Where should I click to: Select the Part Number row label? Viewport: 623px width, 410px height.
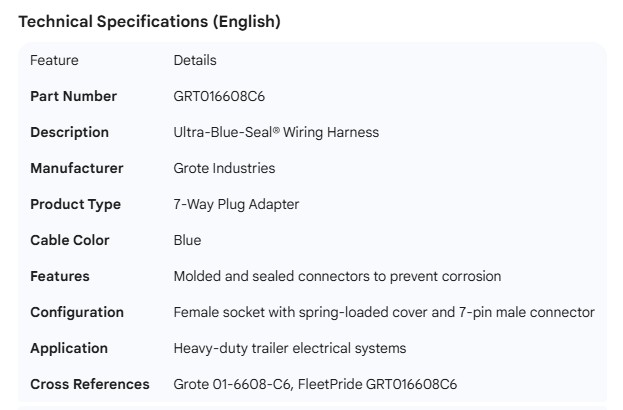pos(73,96)
